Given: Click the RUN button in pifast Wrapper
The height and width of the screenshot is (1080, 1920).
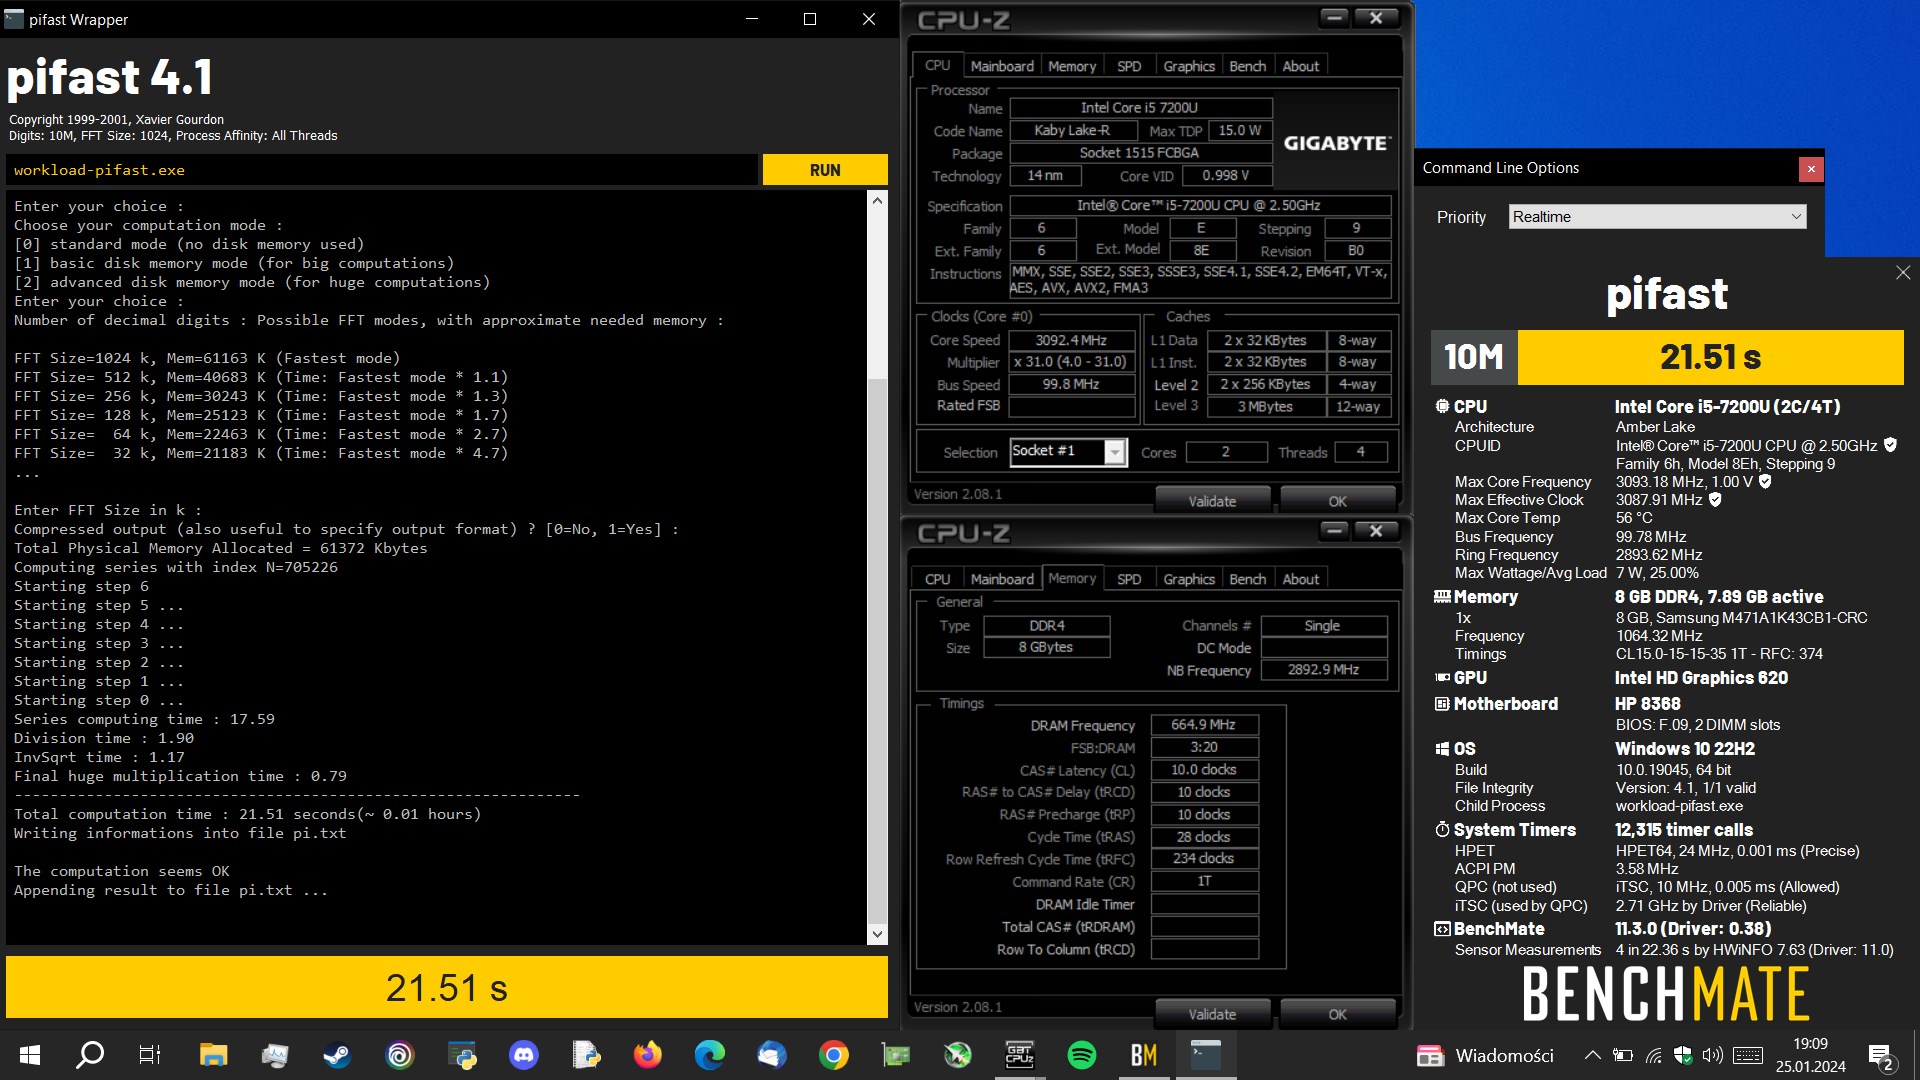Looking at the screenshot, I should pyautogui.click(x=825, y=170).
